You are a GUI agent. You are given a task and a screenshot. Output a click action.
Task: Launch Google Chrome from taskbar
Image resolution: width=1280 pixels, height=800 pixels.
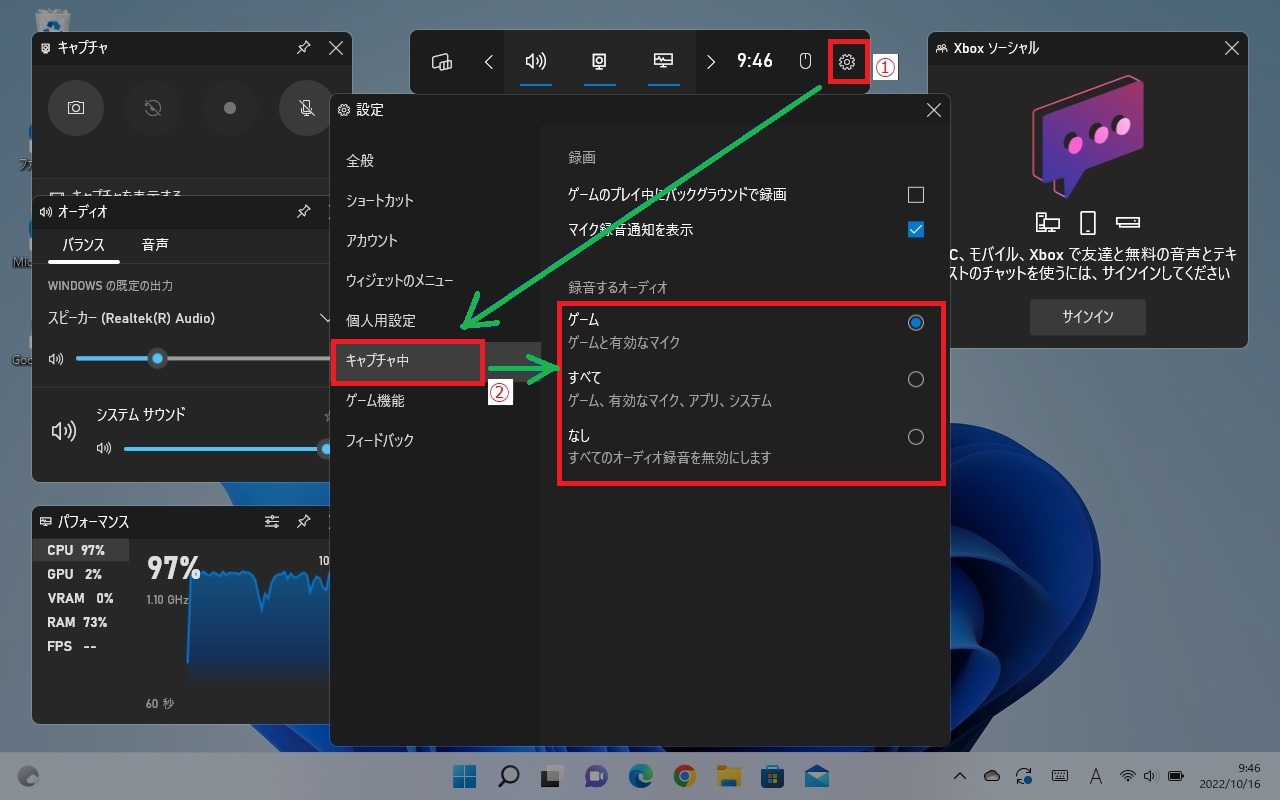coord(685,776)
